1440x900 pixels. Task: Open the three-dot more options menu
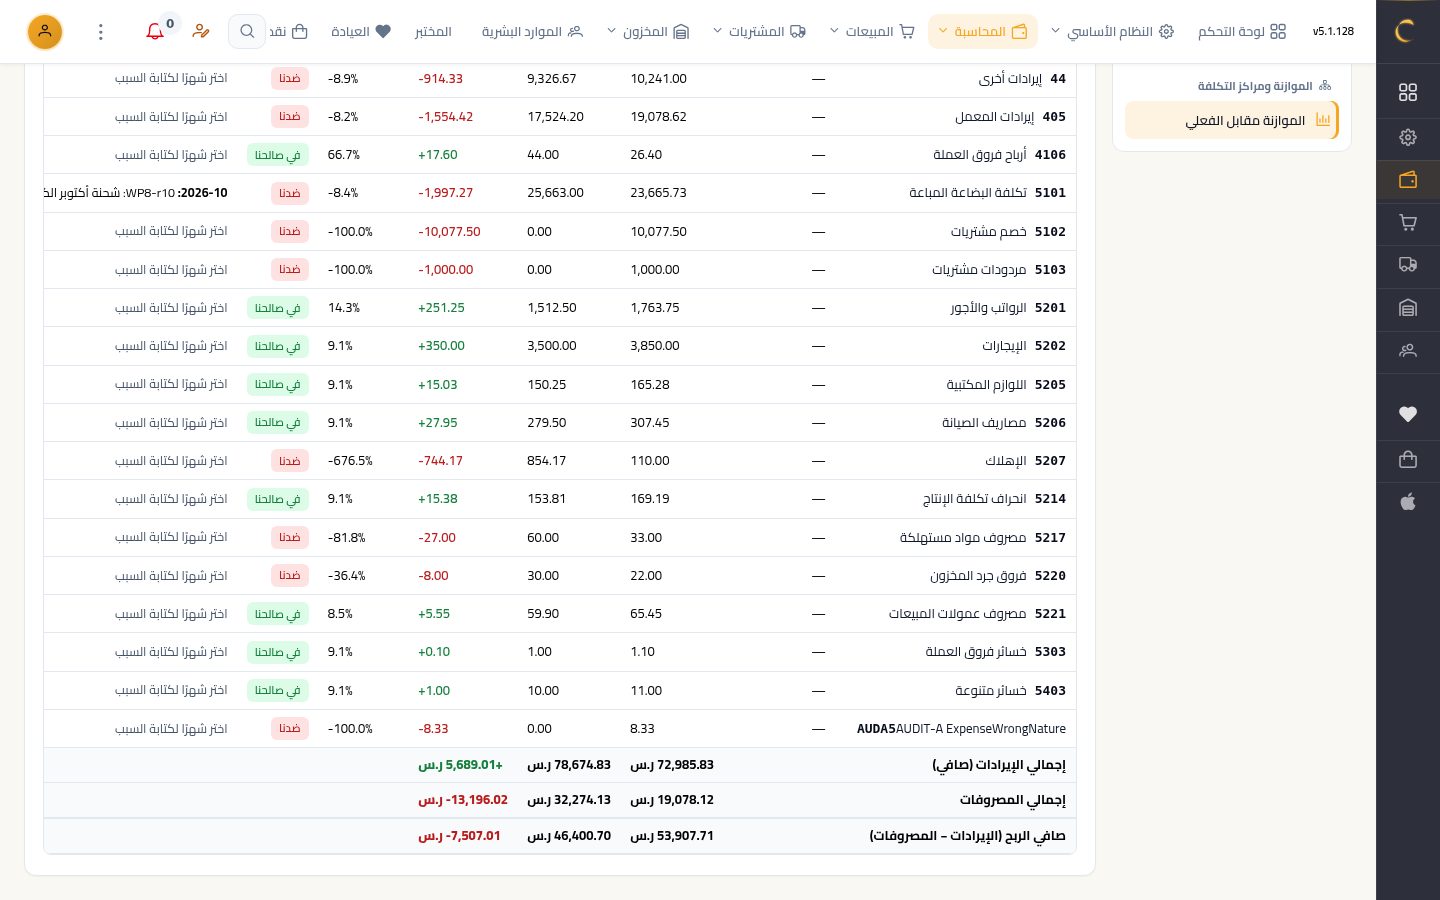click(101, 32)
